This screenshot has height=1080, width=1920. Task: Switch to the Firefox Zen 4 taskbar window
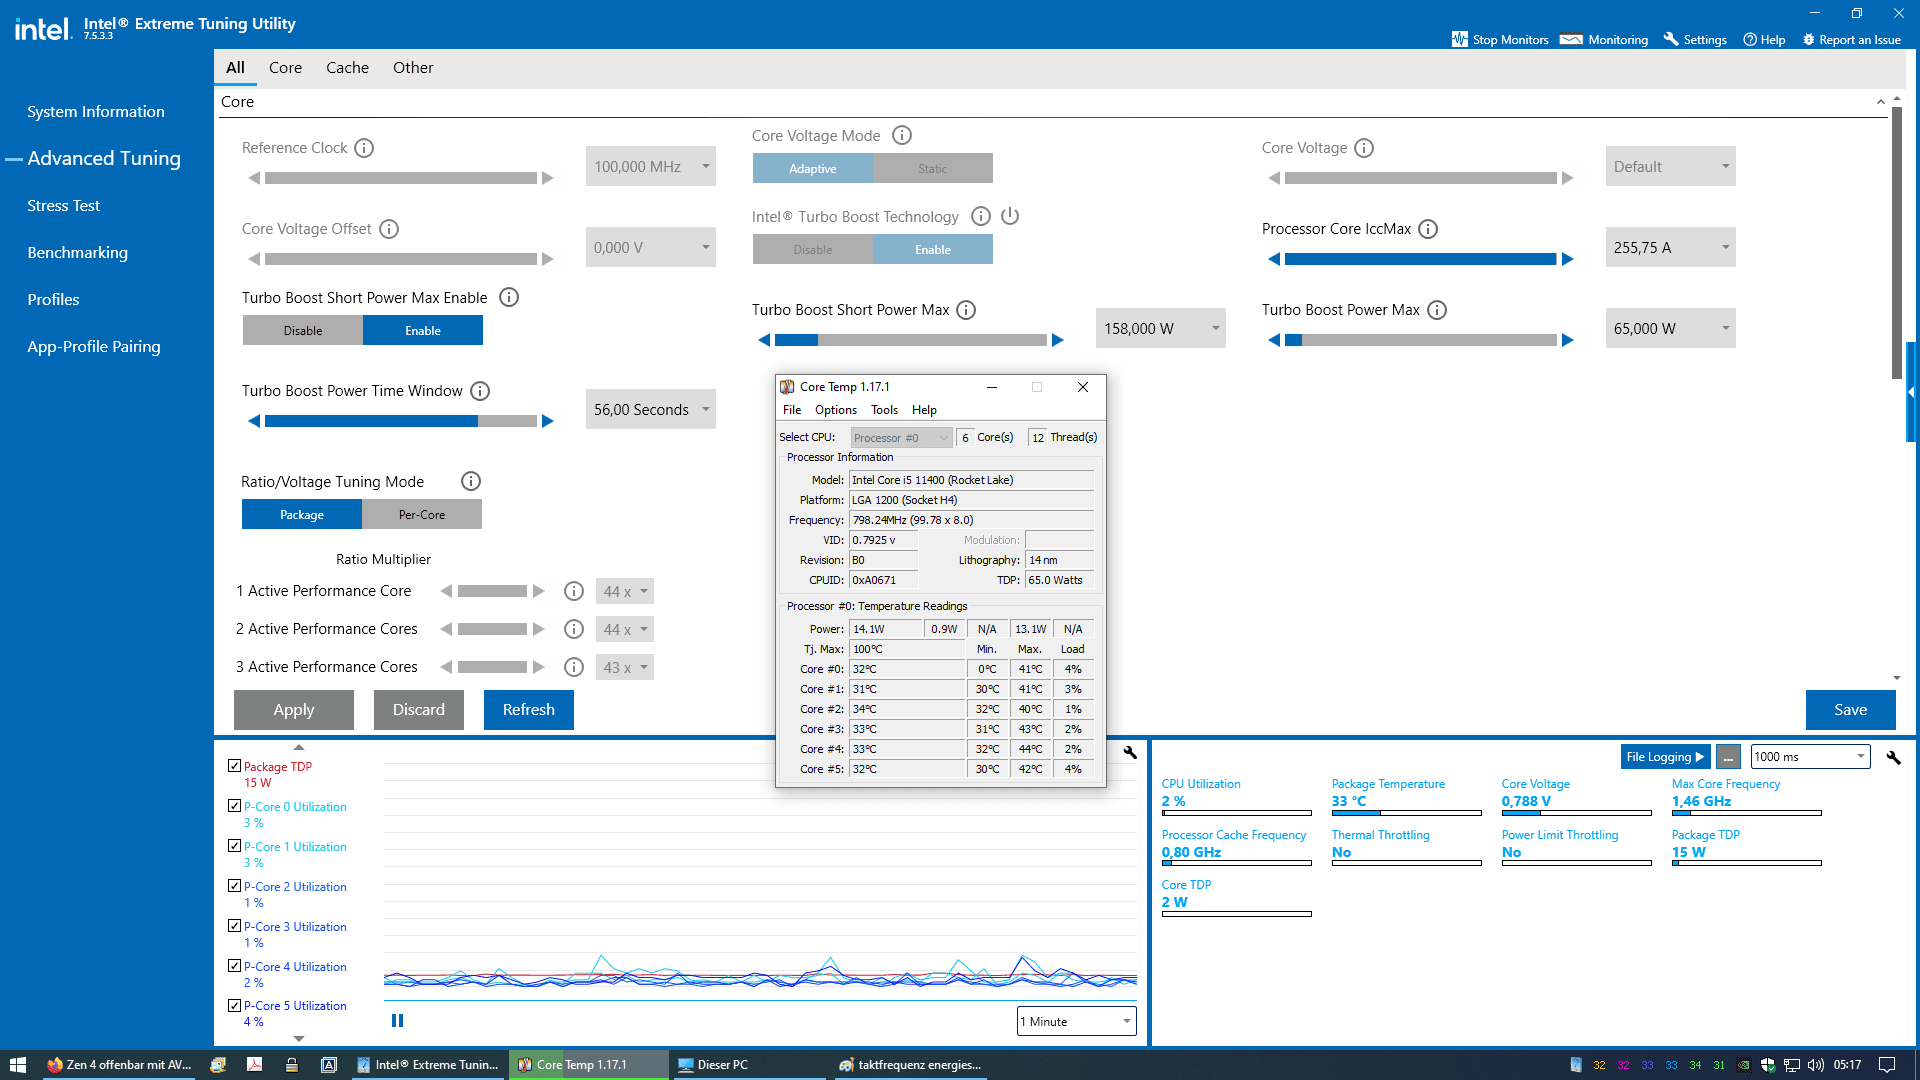(120, 1065)
